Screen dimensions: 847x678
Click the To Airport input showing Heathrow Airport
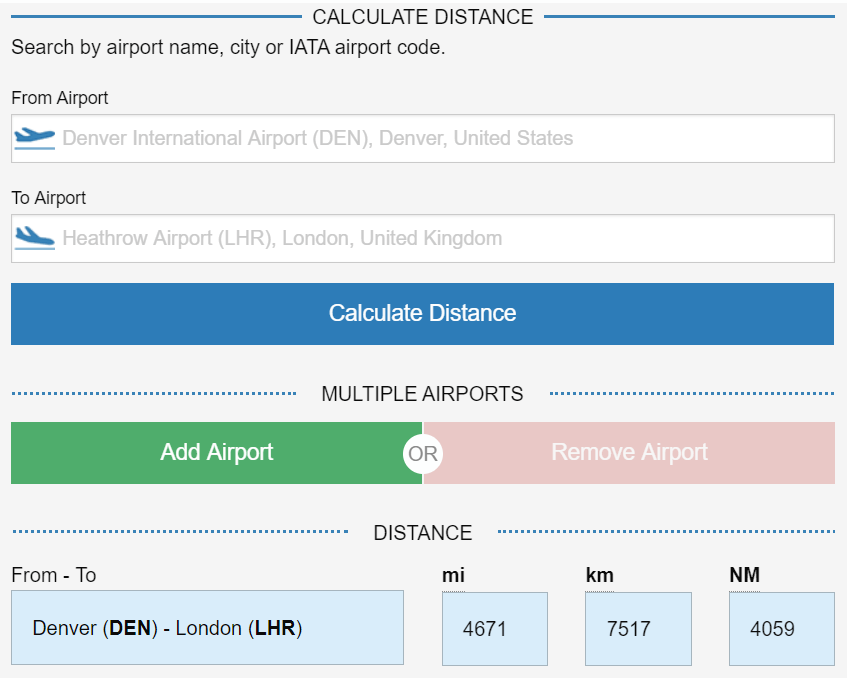422,238
